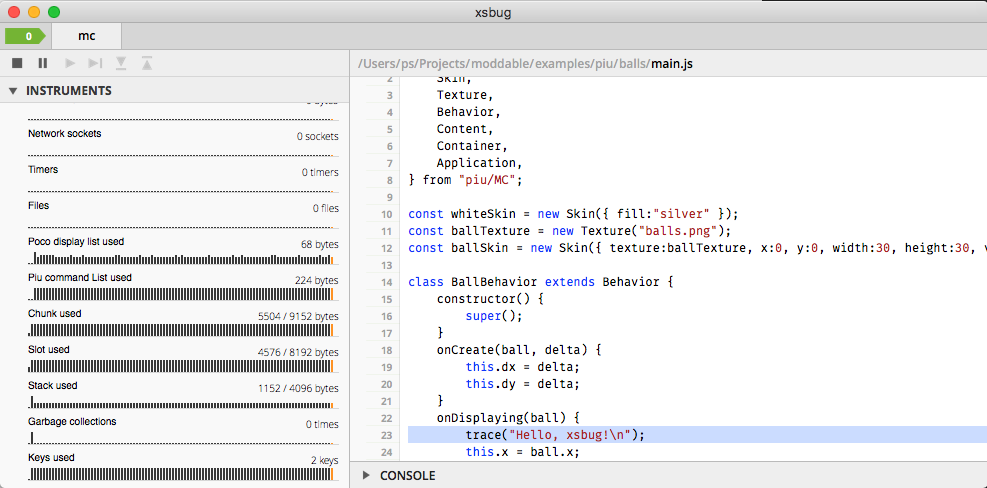
Task: Click the "5504 / 9152 bytes" value
Action: point(298,316)
